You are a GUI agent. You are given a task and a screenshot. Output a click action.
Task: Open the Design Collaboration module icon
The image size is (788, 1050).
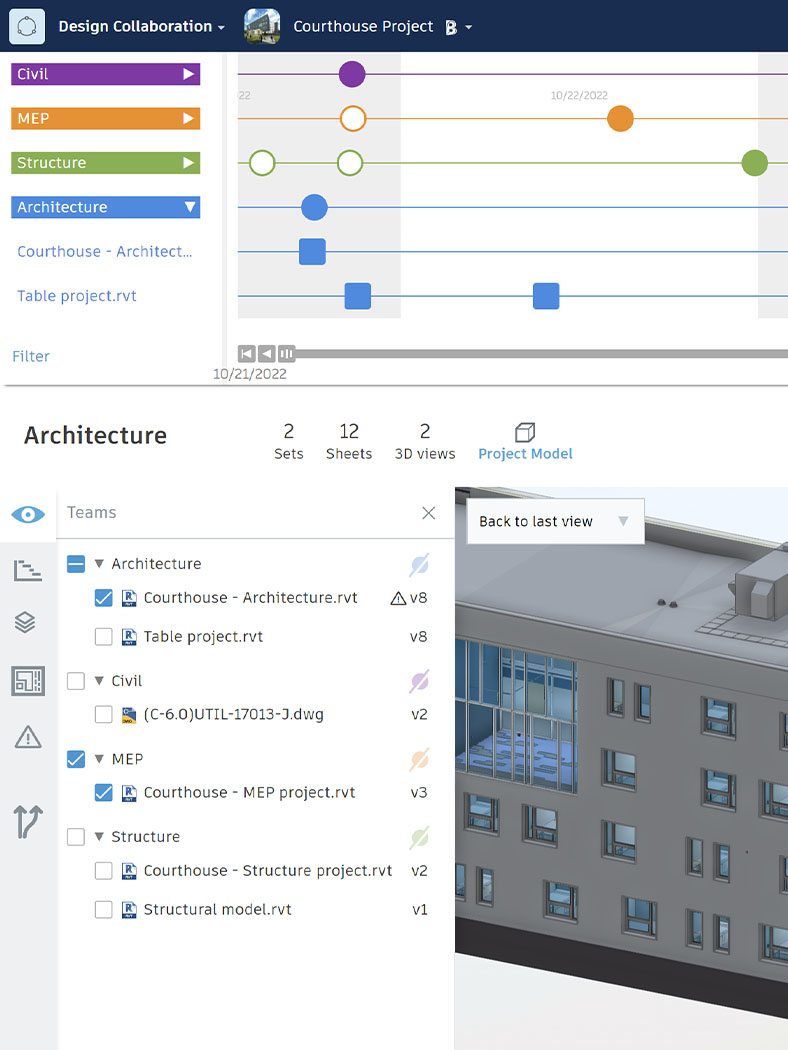(x=27, y=26)
